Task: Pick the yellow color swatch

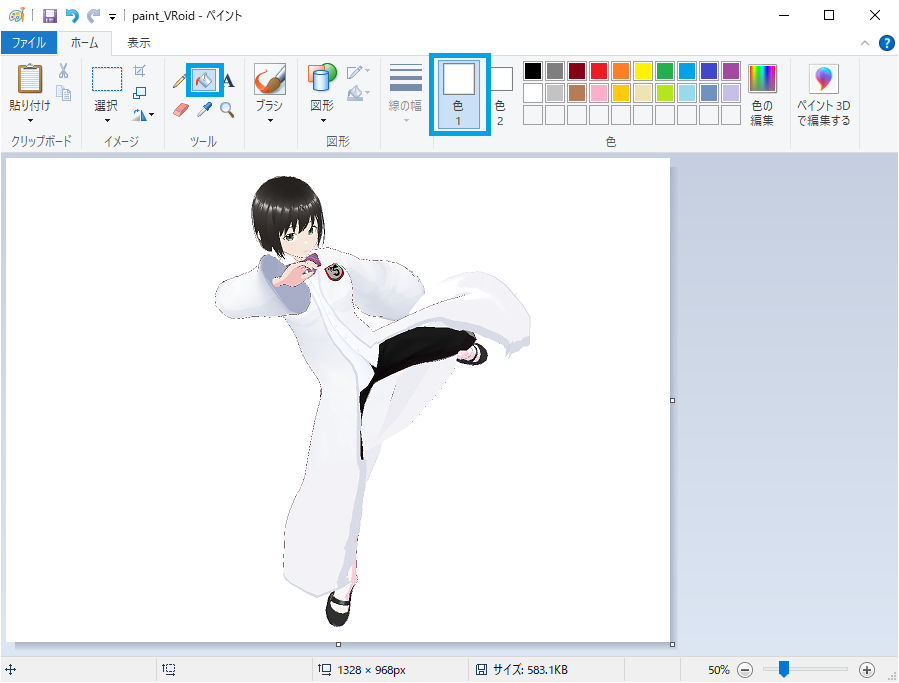Action: (x=643, y=71)
